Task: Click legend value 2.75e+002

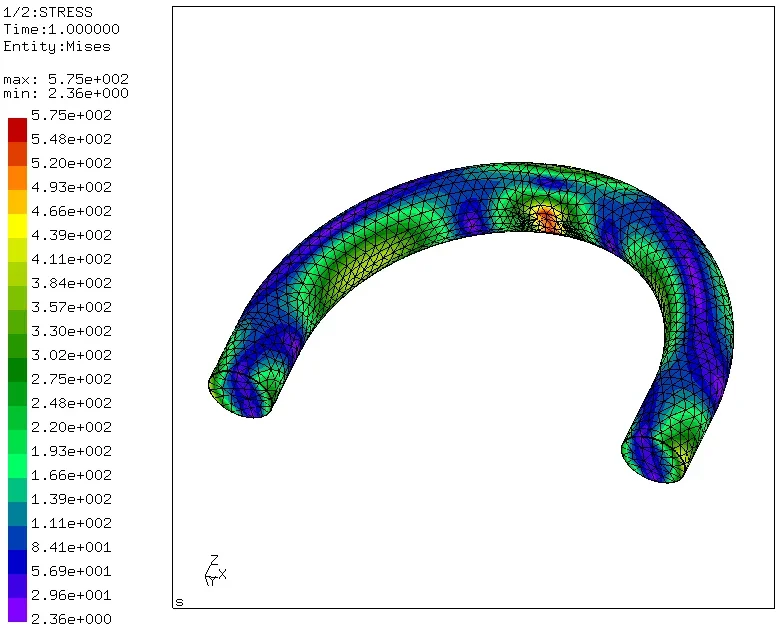Action: [x=72, y=379]
